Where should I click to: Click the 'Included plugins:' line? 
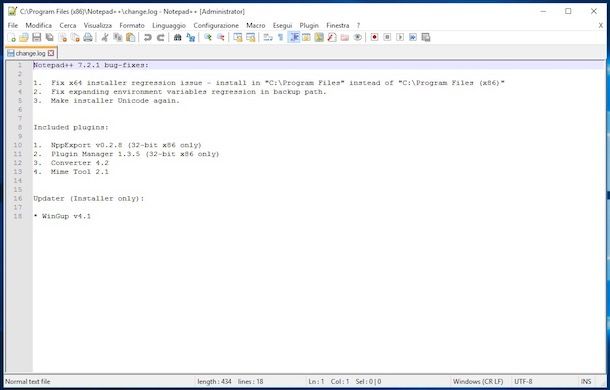tap(71, 127)
